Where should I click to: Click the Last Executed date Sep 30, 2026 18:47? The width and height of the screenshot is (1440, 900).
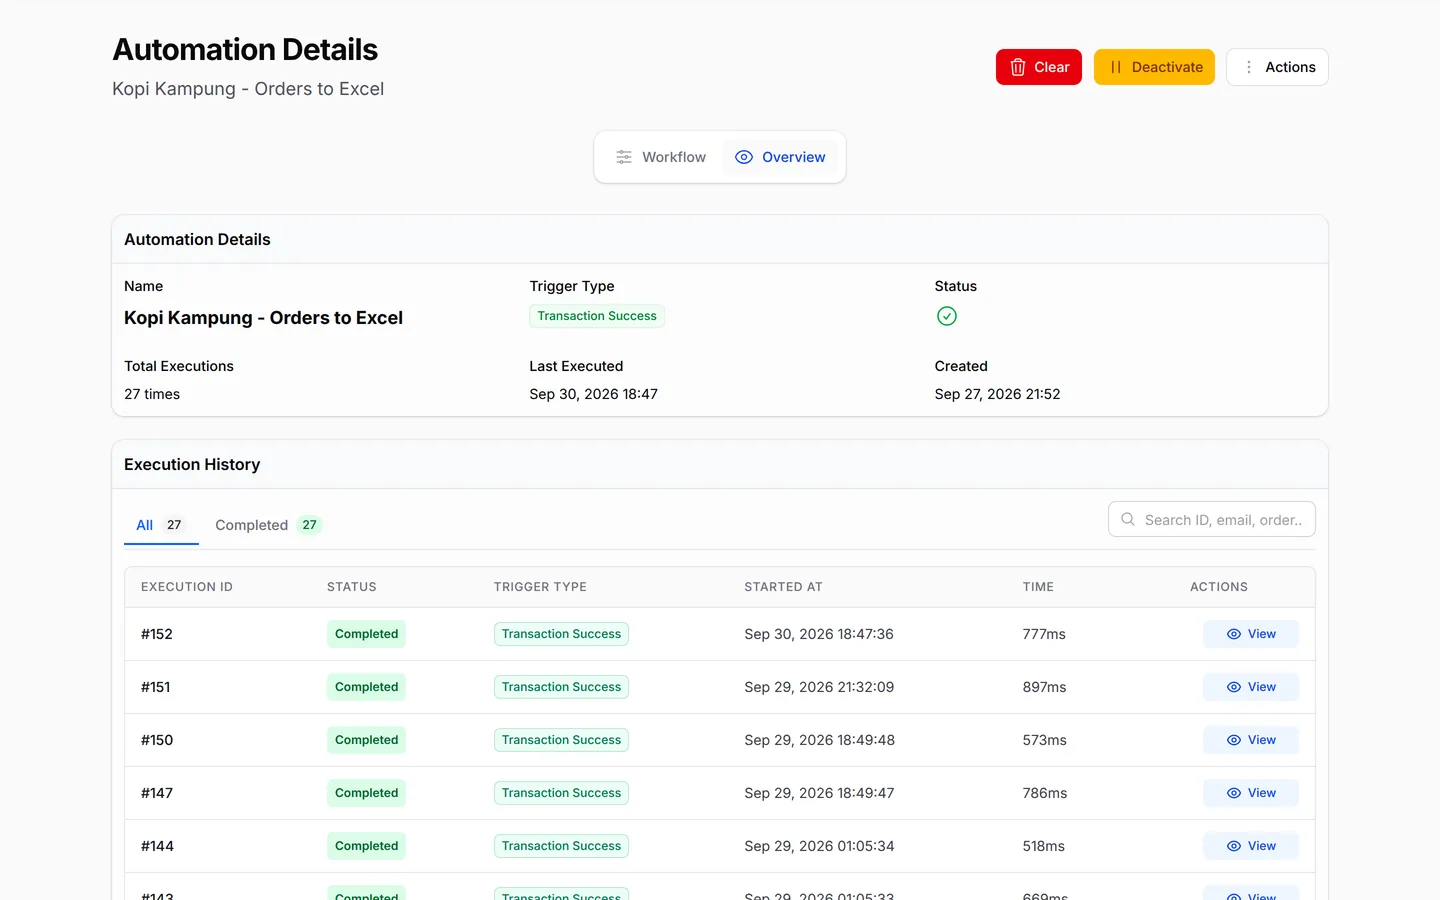click(593, 394)
